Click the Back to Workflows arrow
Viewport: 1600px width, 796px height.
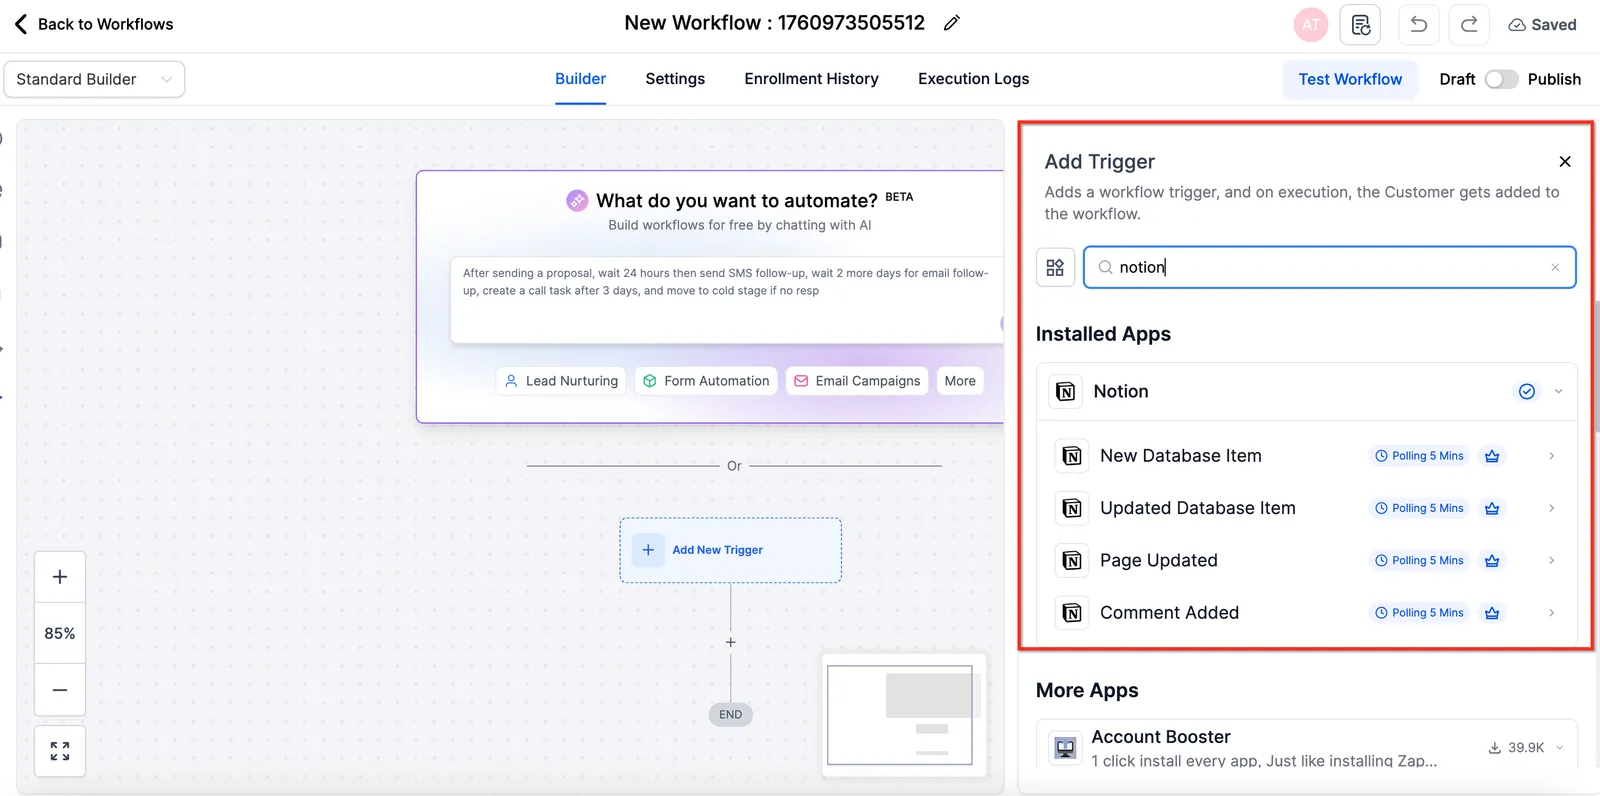(21, 24)
